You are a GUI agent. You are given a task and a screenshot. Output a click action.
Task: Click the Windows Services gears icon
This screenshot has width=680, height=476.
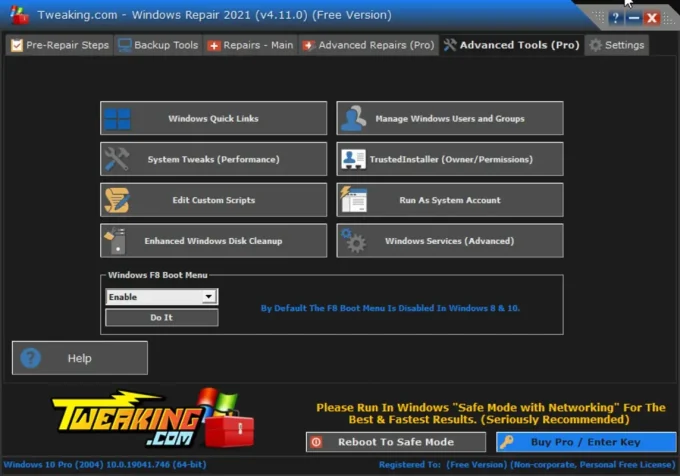tap(353, 241)
